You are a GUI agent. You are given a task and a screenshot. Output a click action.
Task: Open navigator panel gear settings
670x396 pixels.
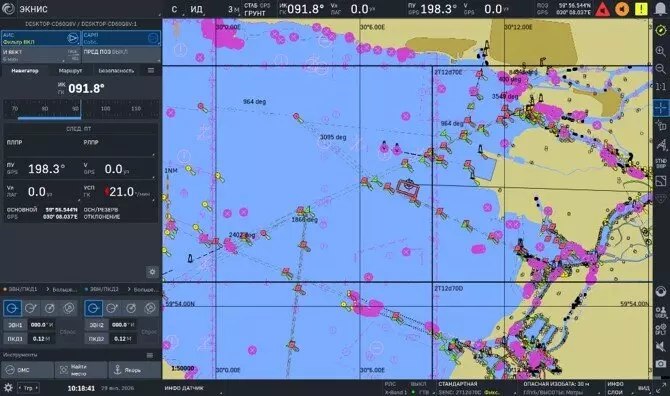click(x=152, y=272)
